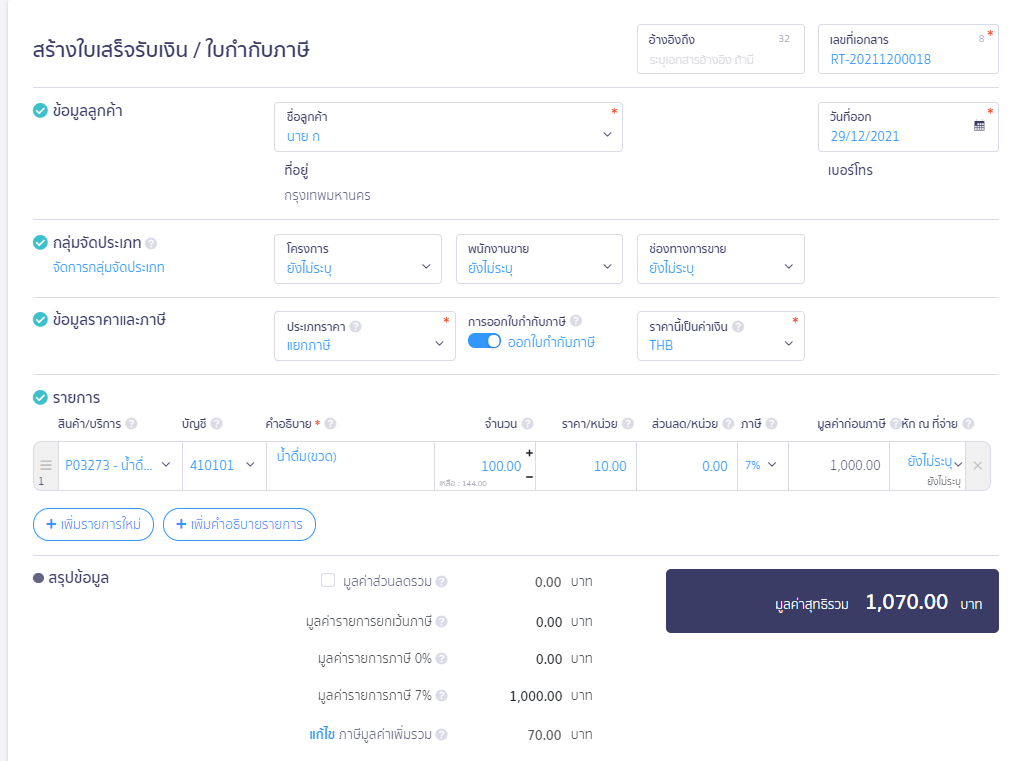Click the VAT total 70.00 value
This screenshot has width=1012, height=761.
click(x=544, y=735)
